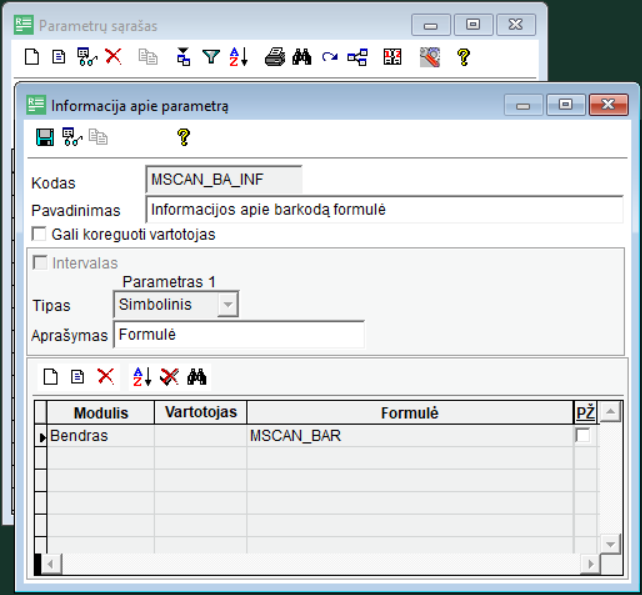Screen dimensions: 642x595
Task: Click the new blank page icon above formula grid
Action: pos(51,377)
